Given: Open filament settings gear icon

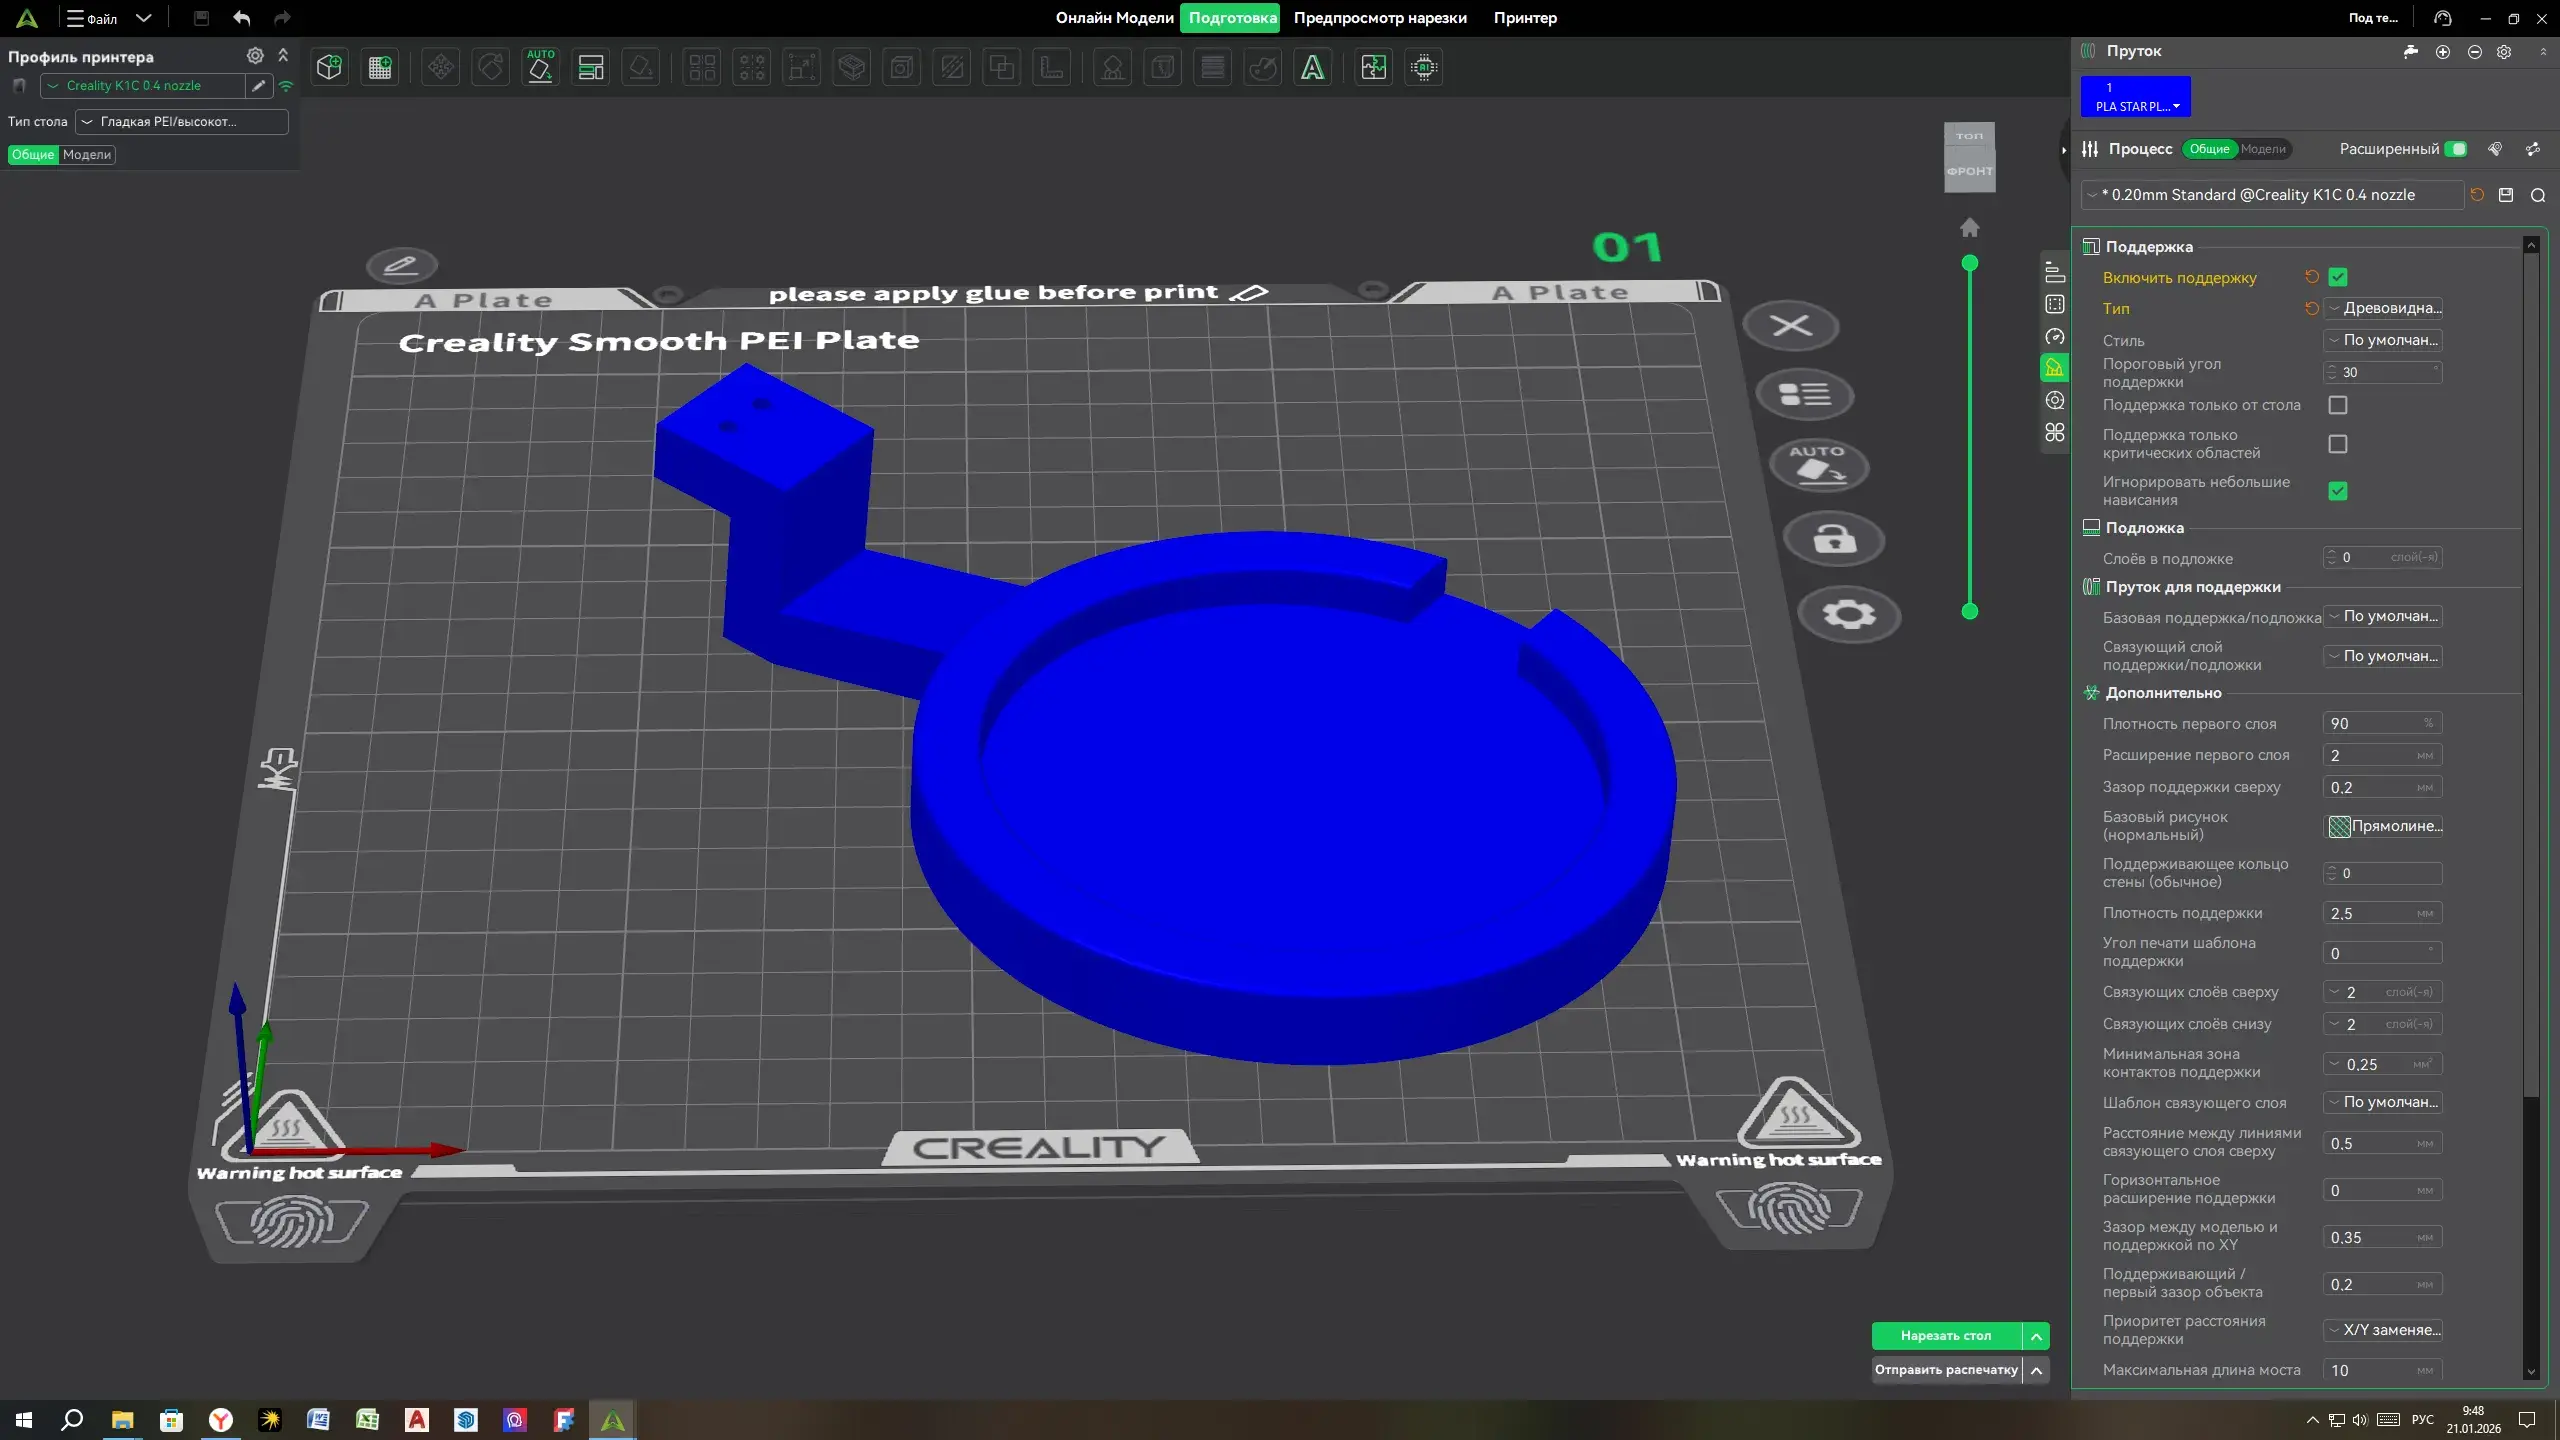Looking at the screenshot, I should click(2504, 52).
